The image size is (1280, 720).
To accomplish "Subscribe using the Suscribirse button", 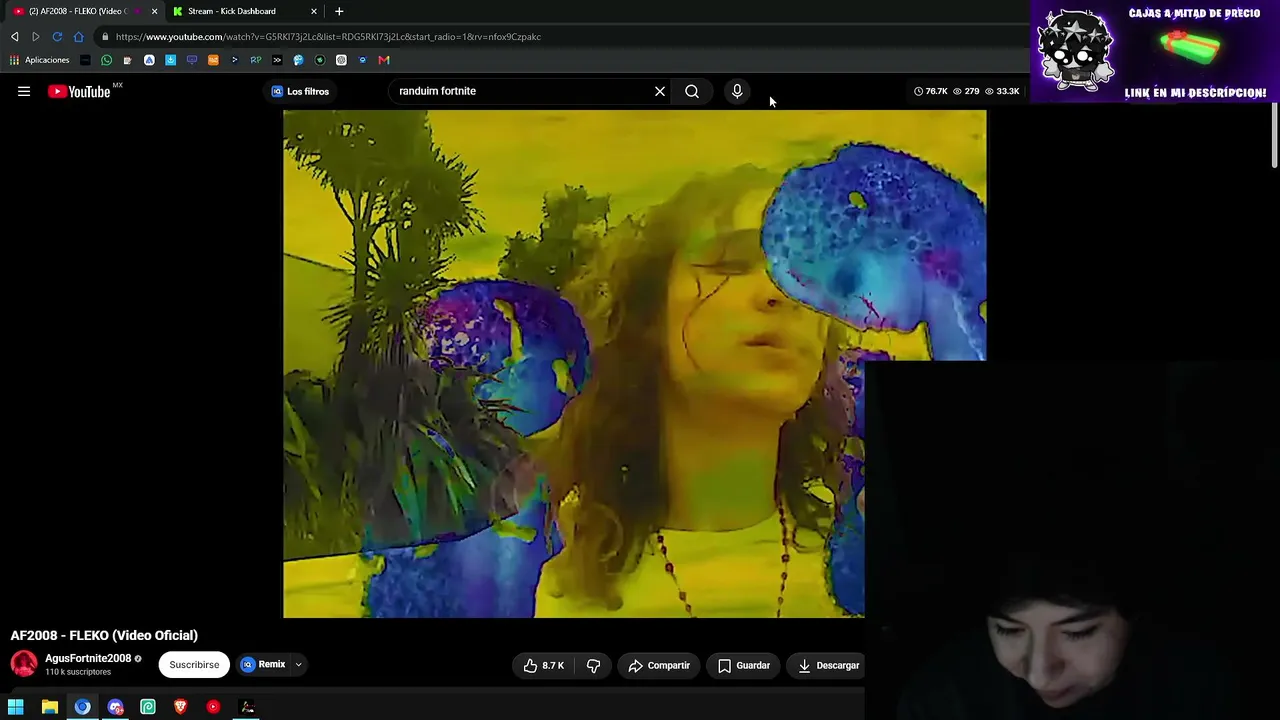I will tap(194, 665).
